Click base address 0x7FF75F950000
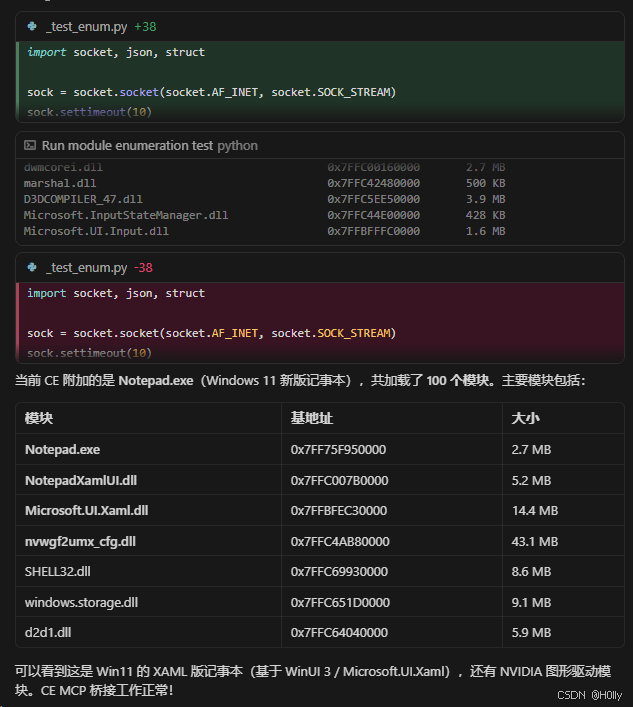This screenshot has width=633, height=707. tap(338, 450)
